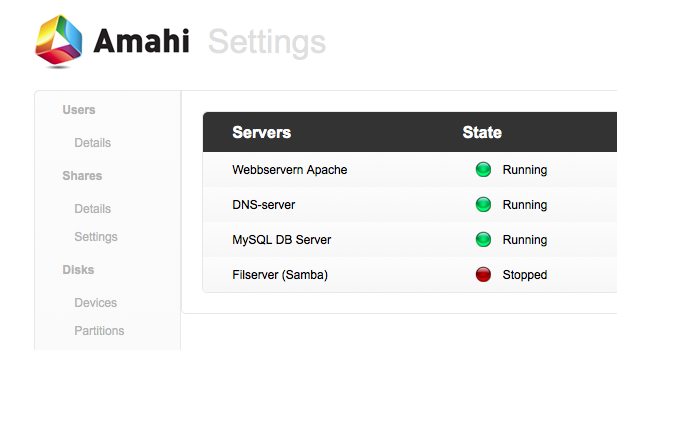Open the Users section in sidebar

[x=79, y=110]
